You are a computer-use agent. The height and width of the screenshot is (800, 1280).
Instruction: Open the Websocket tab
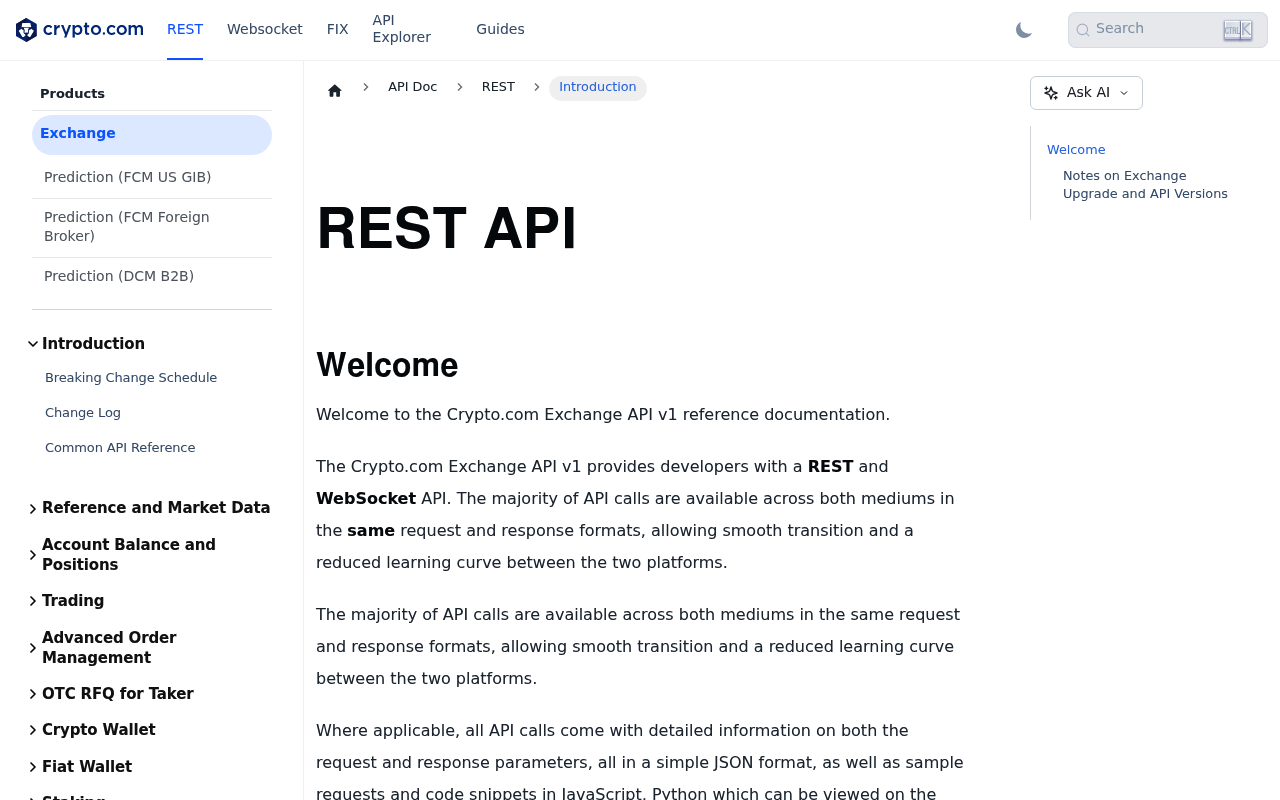pos(265,30)
